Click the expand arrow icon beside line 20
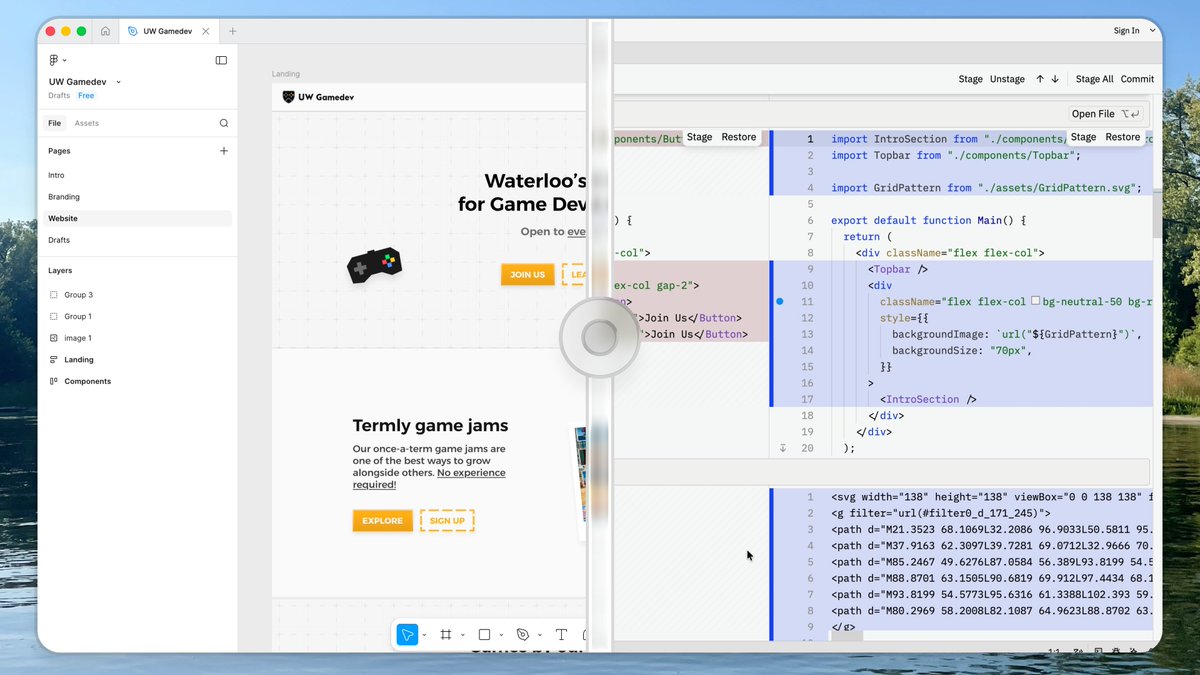 pyautogui.click(x=783, y=448)
